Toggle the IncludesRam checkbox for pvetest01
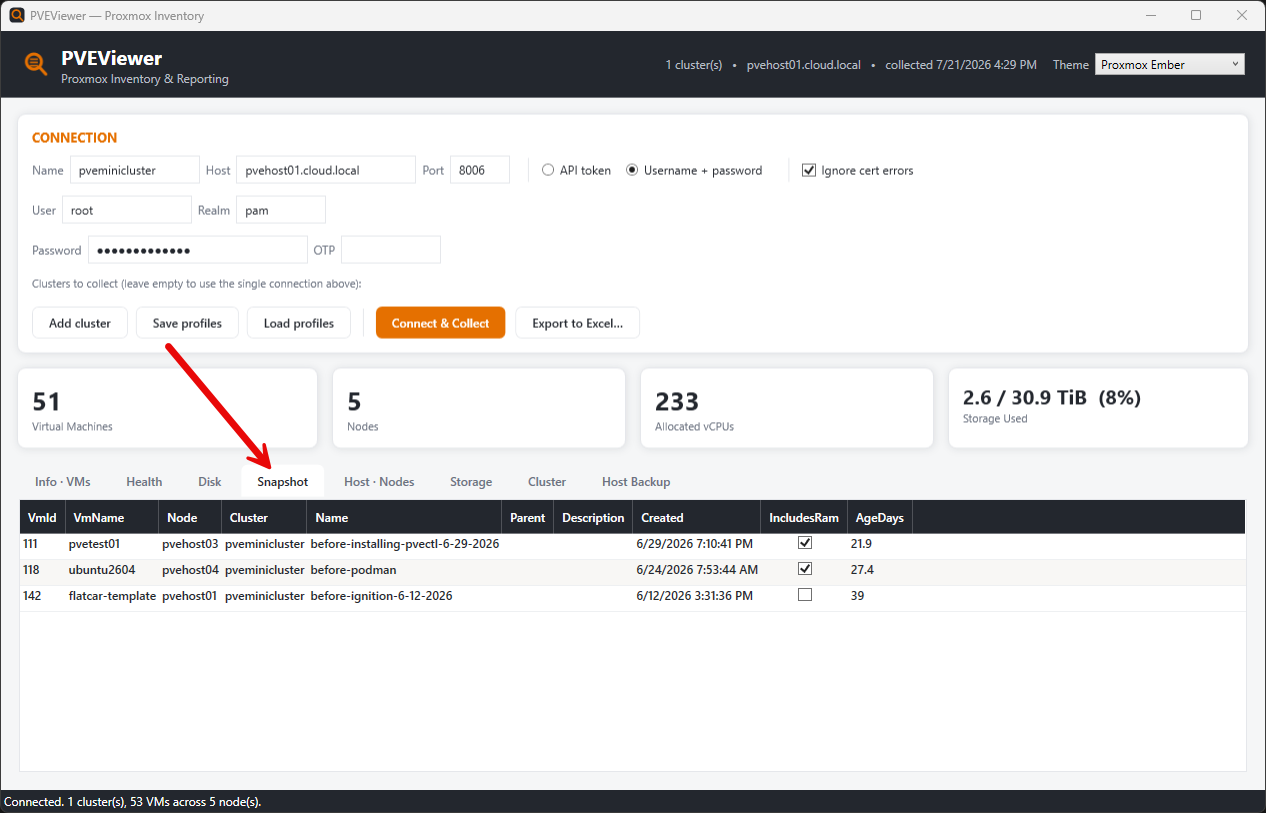1266x813 pixels. point(805,543)
